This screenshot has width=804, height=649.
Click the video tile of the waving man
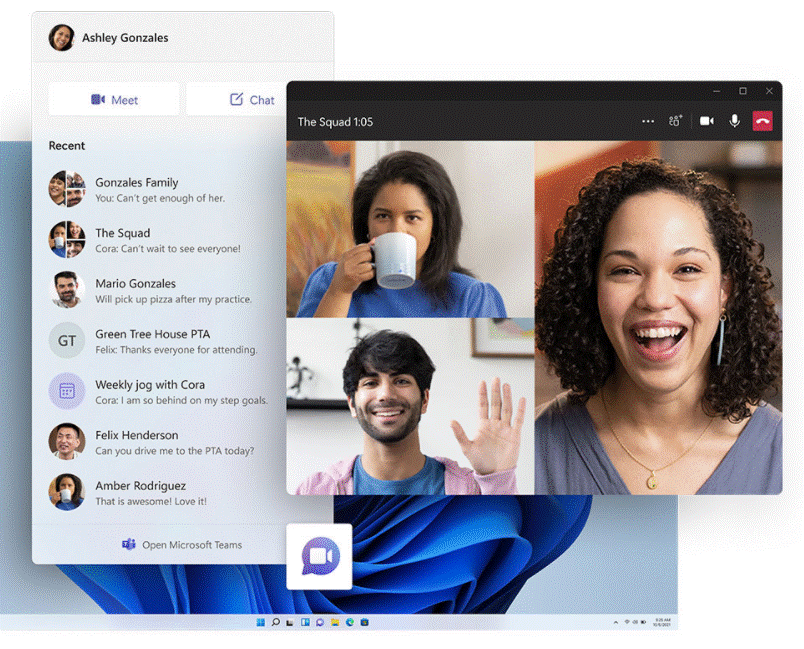tap(410, 406)
